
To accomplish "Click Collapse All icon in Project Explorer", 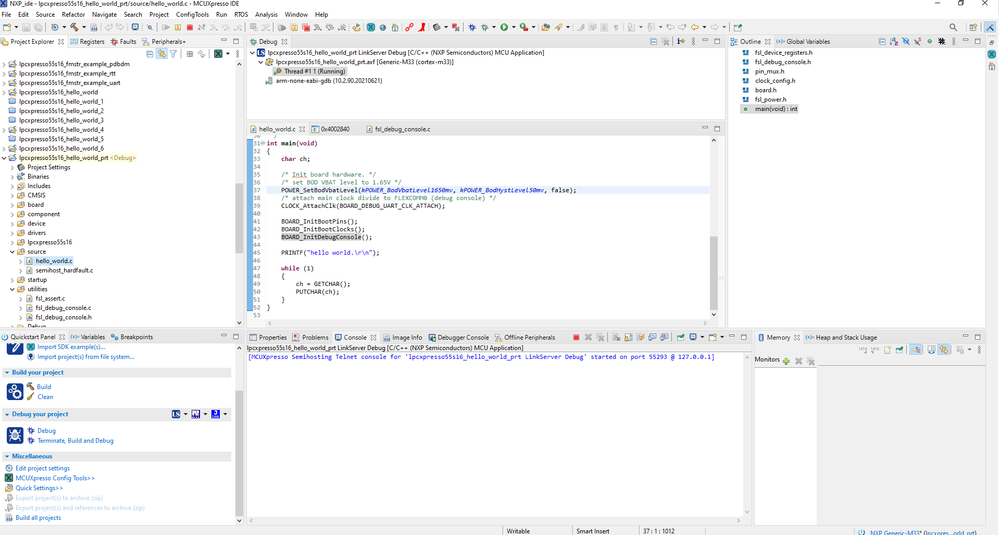I will click(x=150, y=54).
